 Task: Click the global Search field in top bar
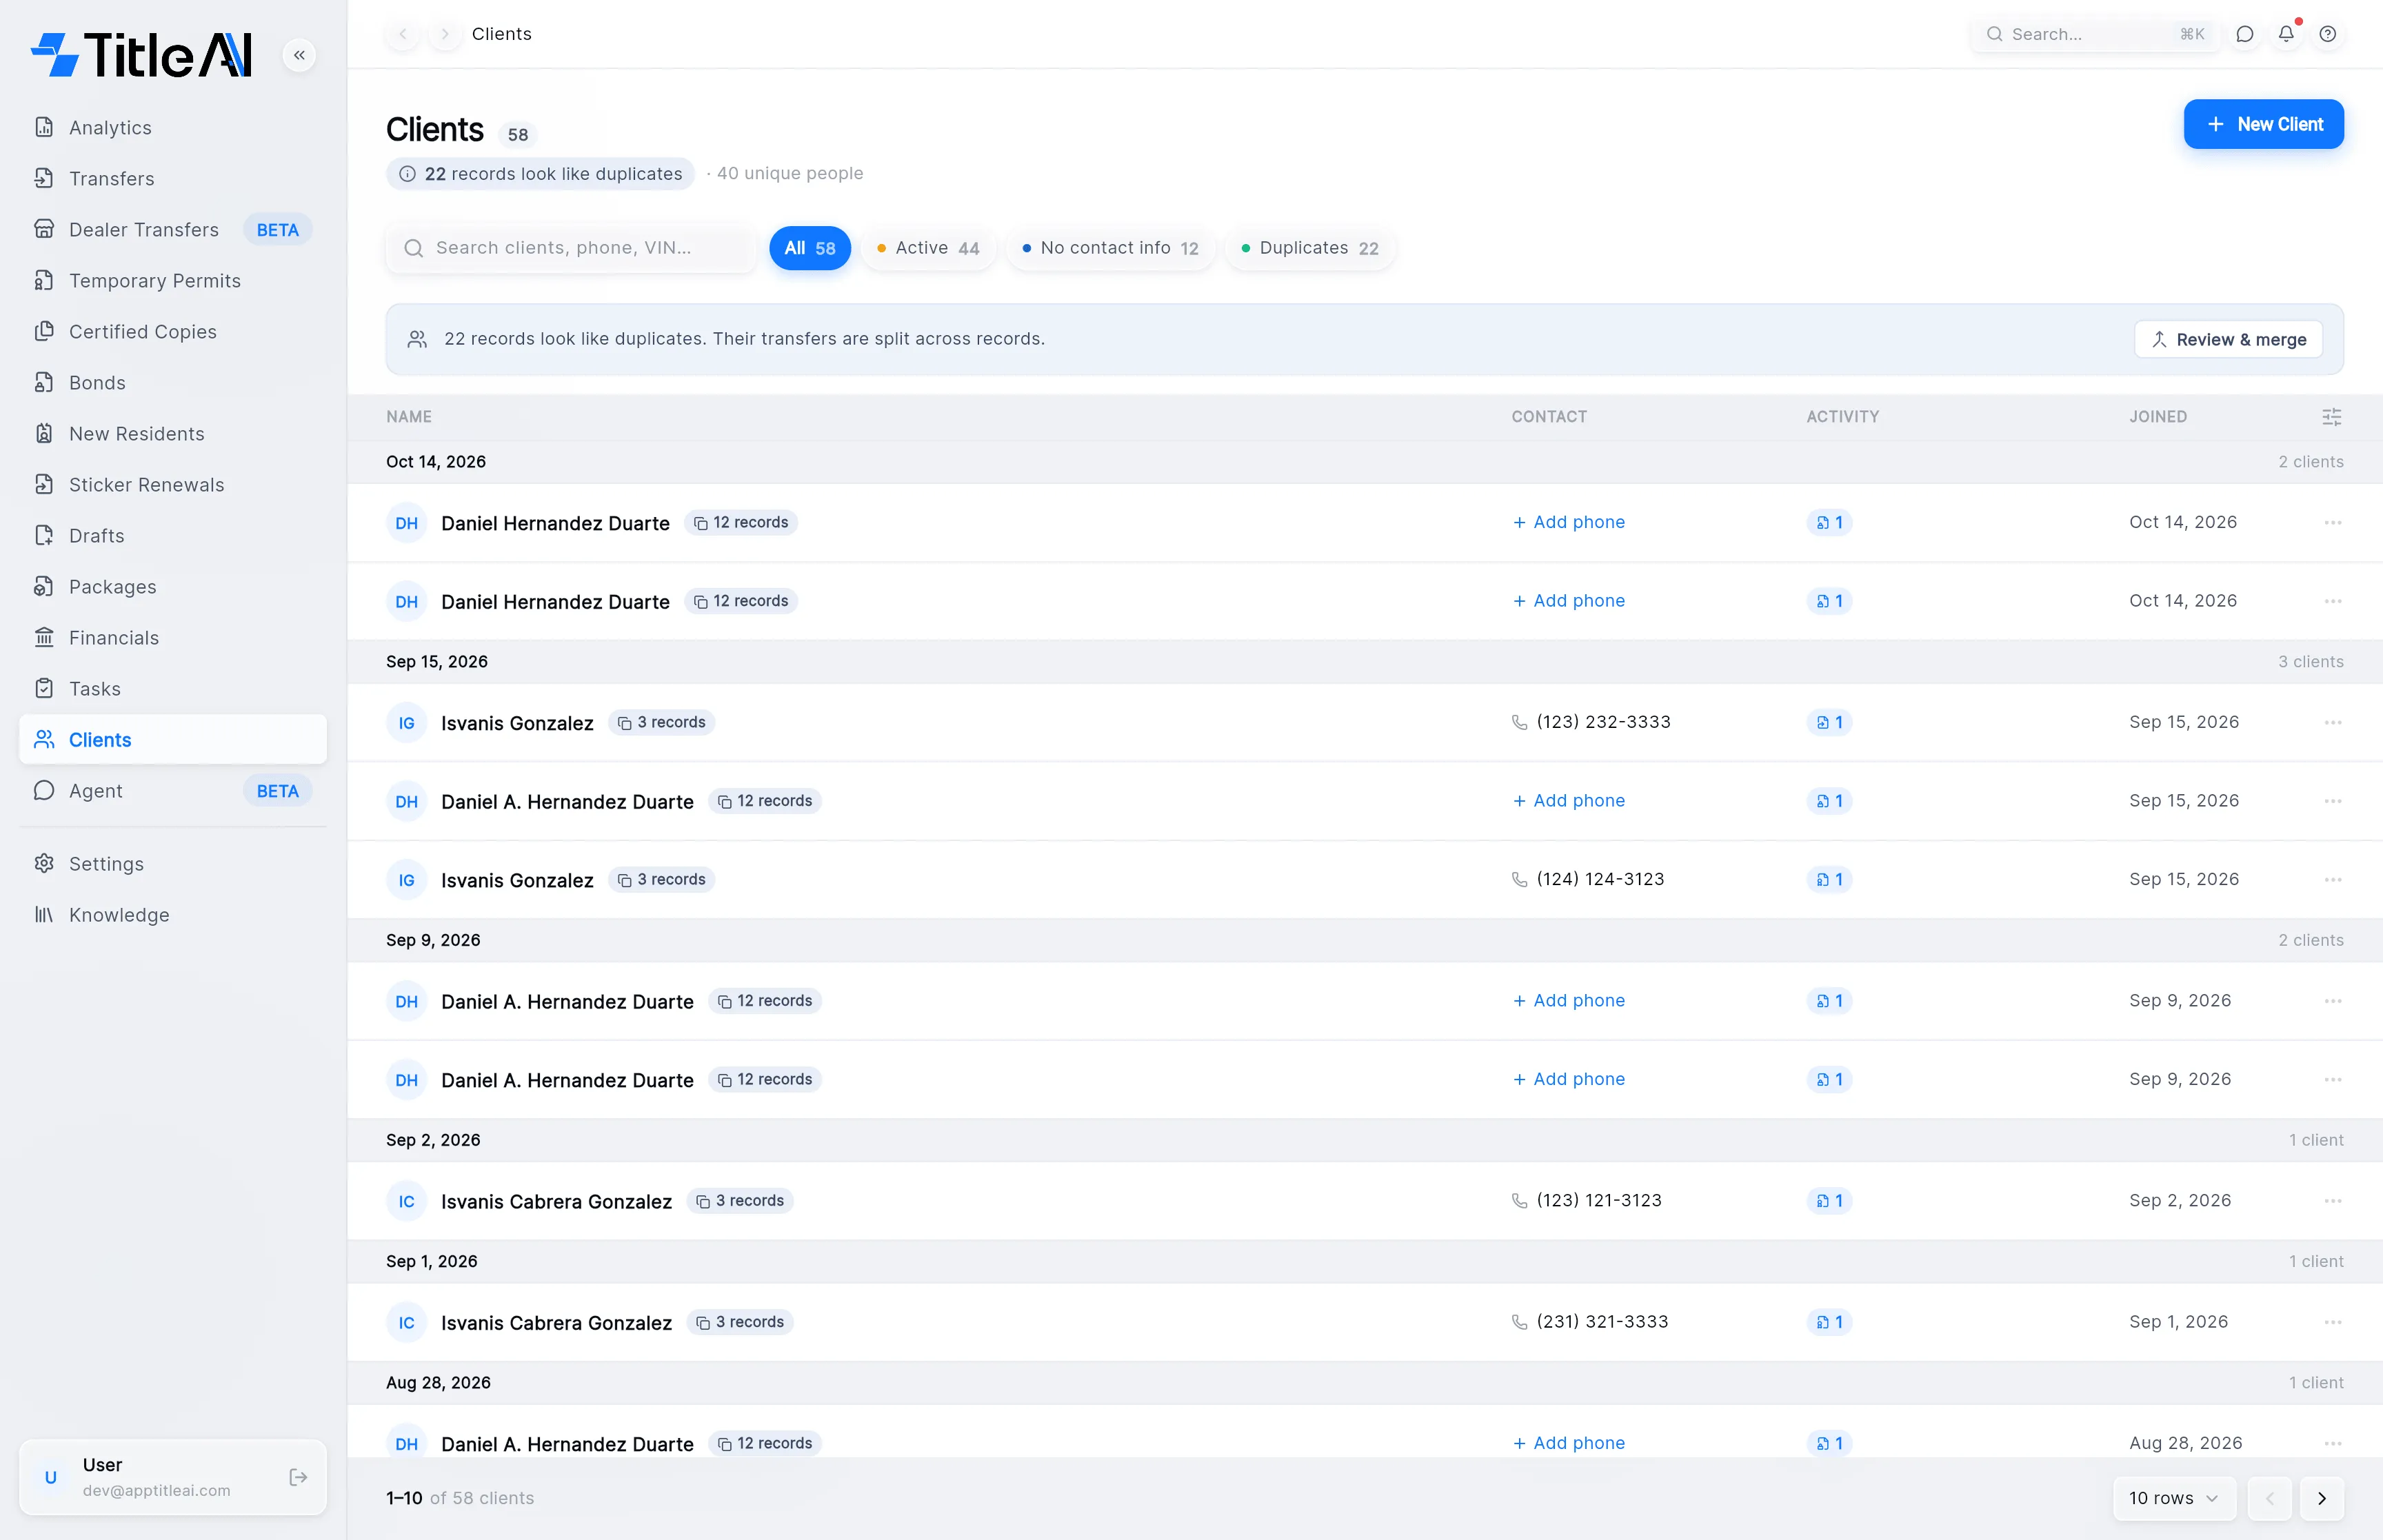coord(2095,34)
